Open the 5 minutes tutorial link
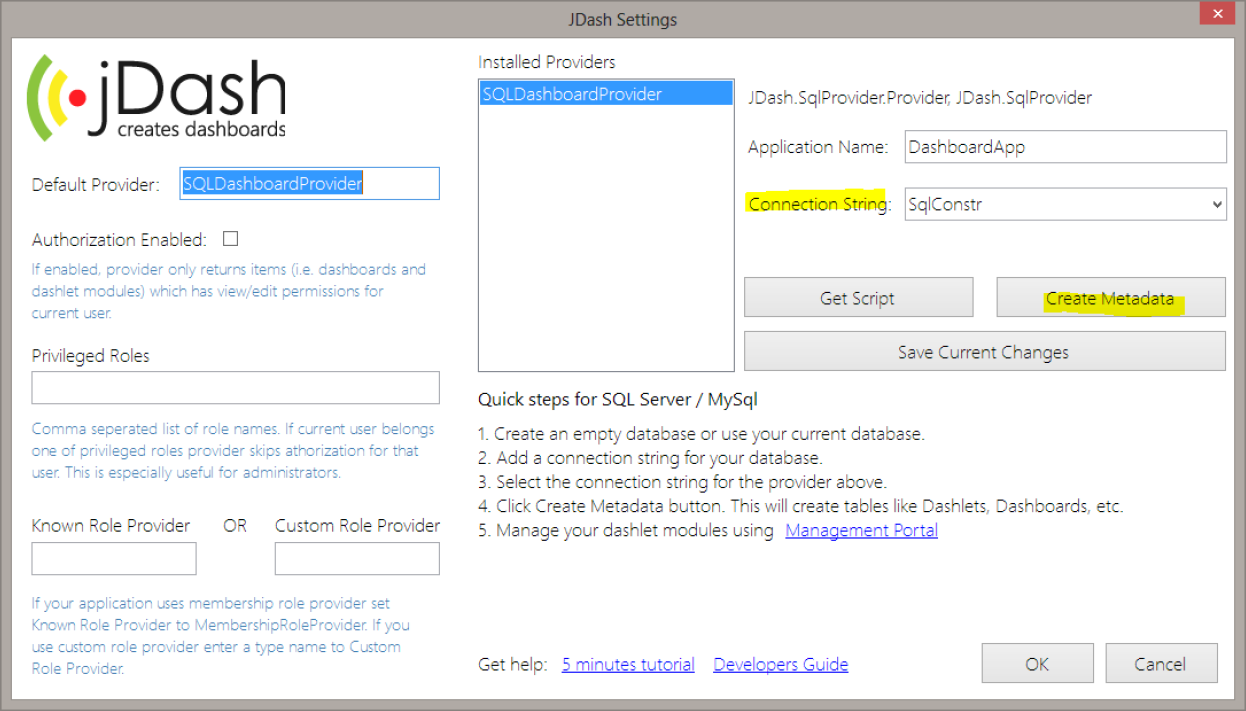The image size is (1246, 711). pyautogui.click(x=628, y=664)
